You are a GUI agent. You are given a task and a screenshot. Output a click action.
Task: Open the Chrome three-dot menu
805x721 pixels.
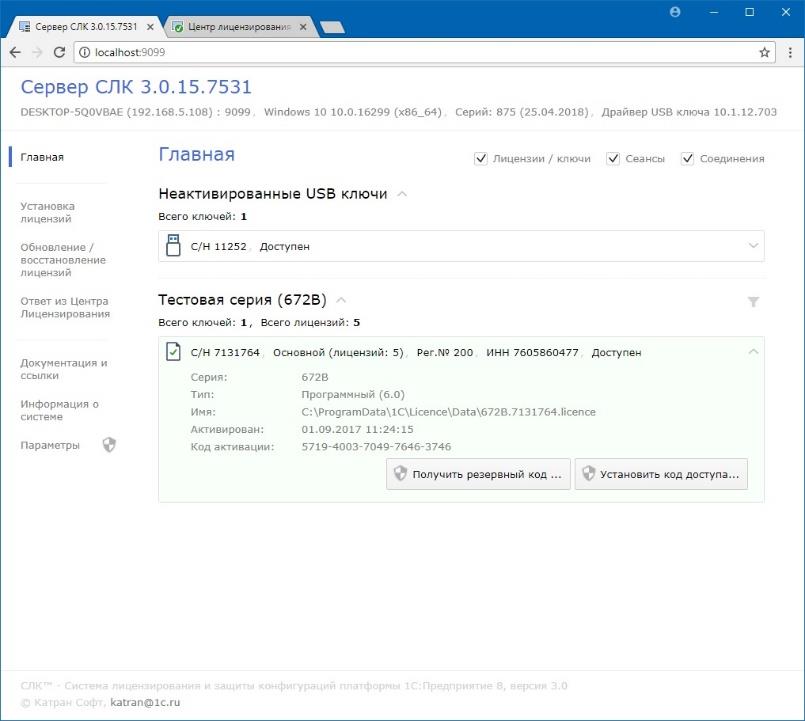point(790,52)
